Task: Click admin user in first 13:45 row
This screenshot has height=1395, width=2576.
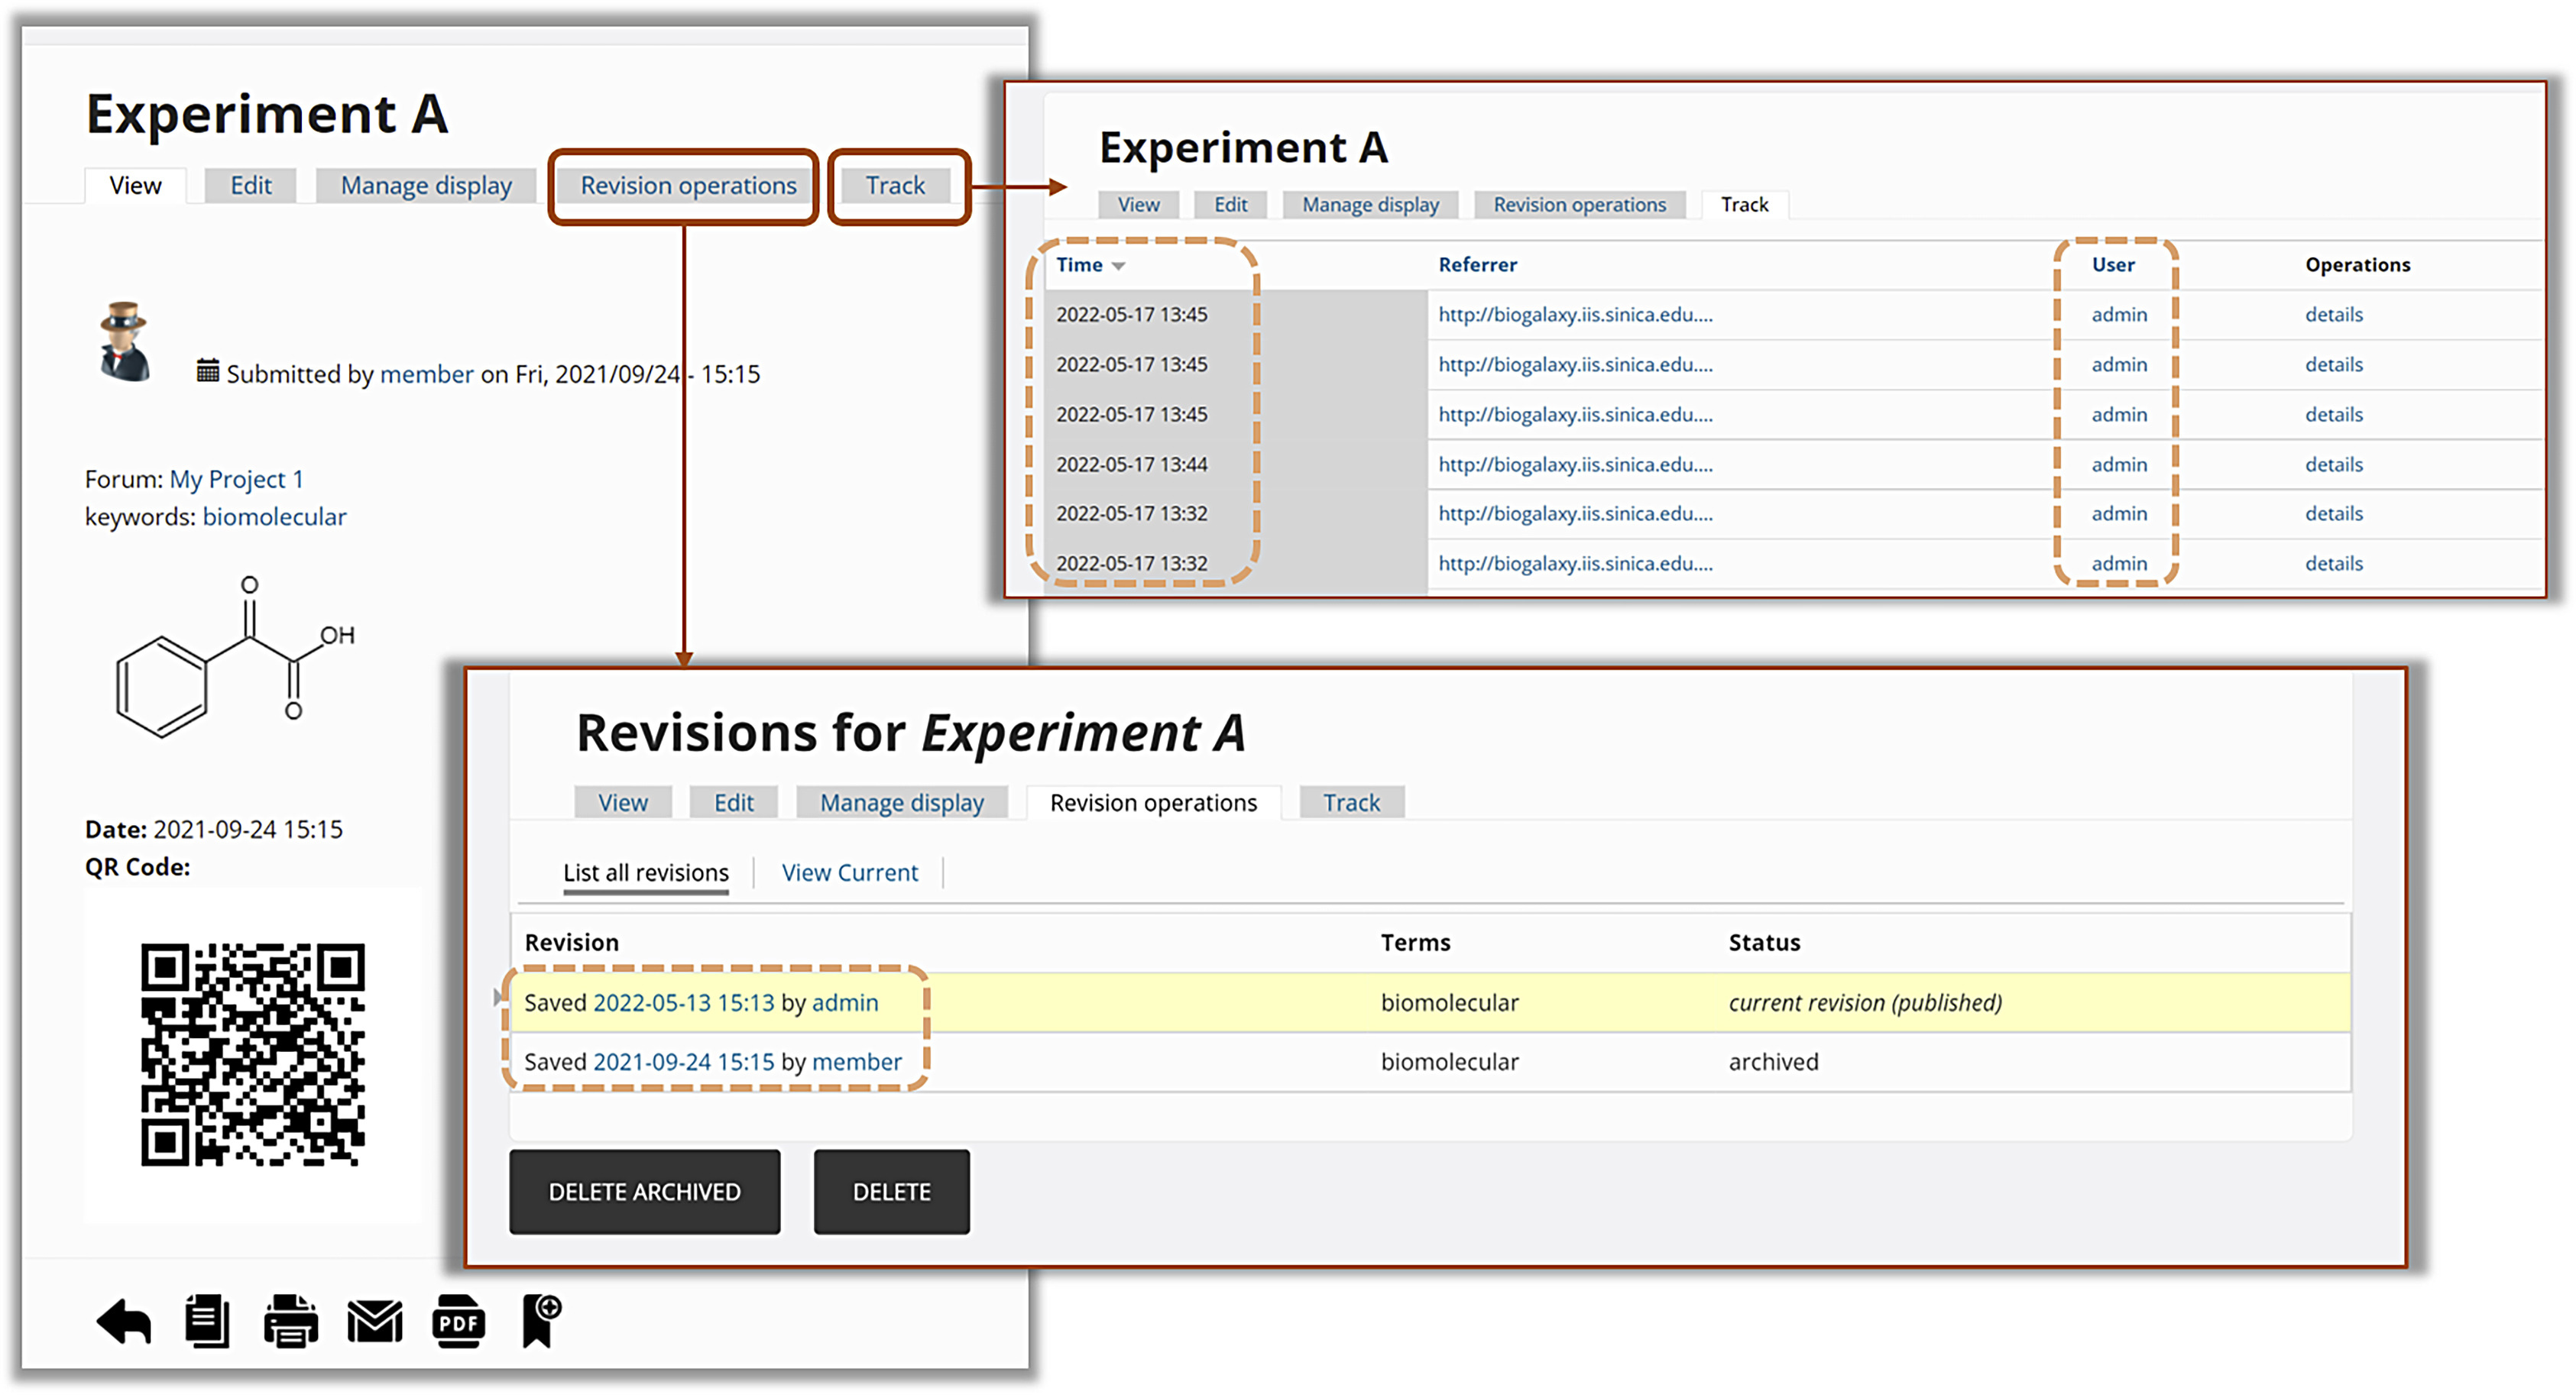Action: [2119, 315]
